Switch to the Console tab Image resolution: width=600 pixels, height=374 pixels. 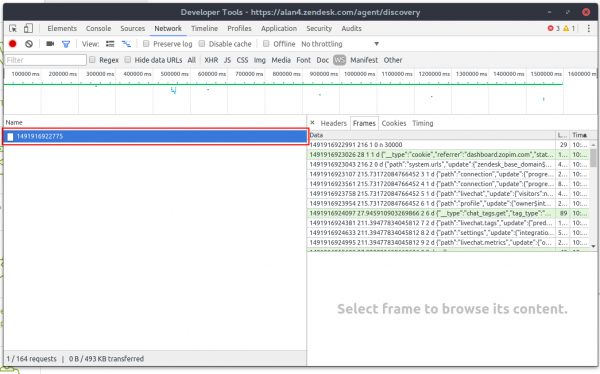coord(98,28)
